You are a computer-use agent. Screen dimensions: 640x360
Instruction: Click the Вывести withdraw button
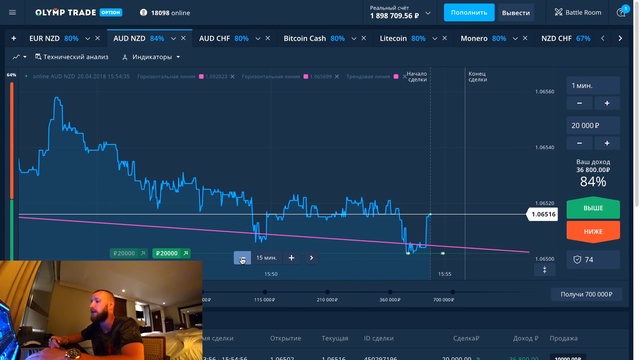click(x=516, y=13)
